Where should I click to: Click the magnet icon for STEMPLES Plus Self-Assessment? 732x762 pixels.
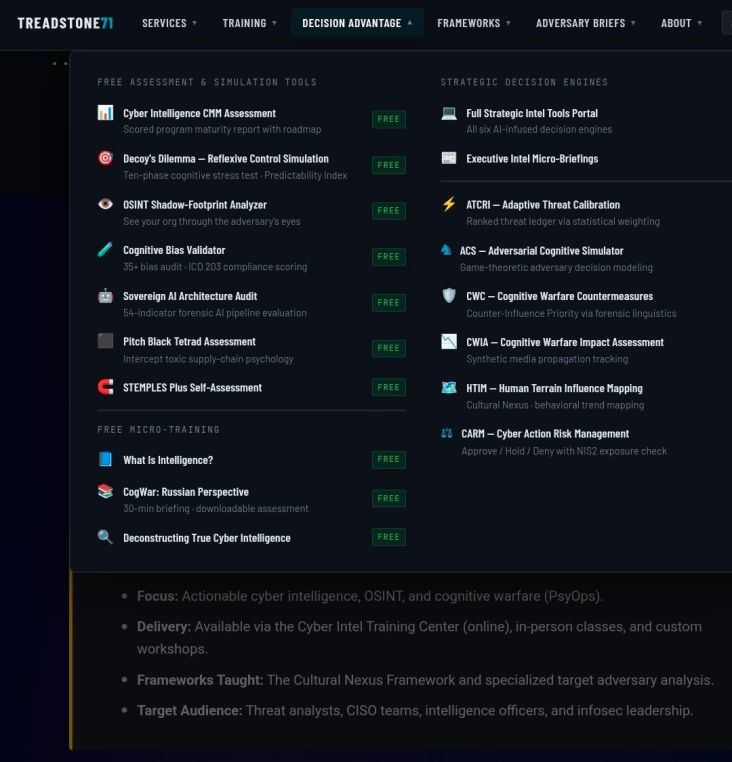[x=105, y=387]
